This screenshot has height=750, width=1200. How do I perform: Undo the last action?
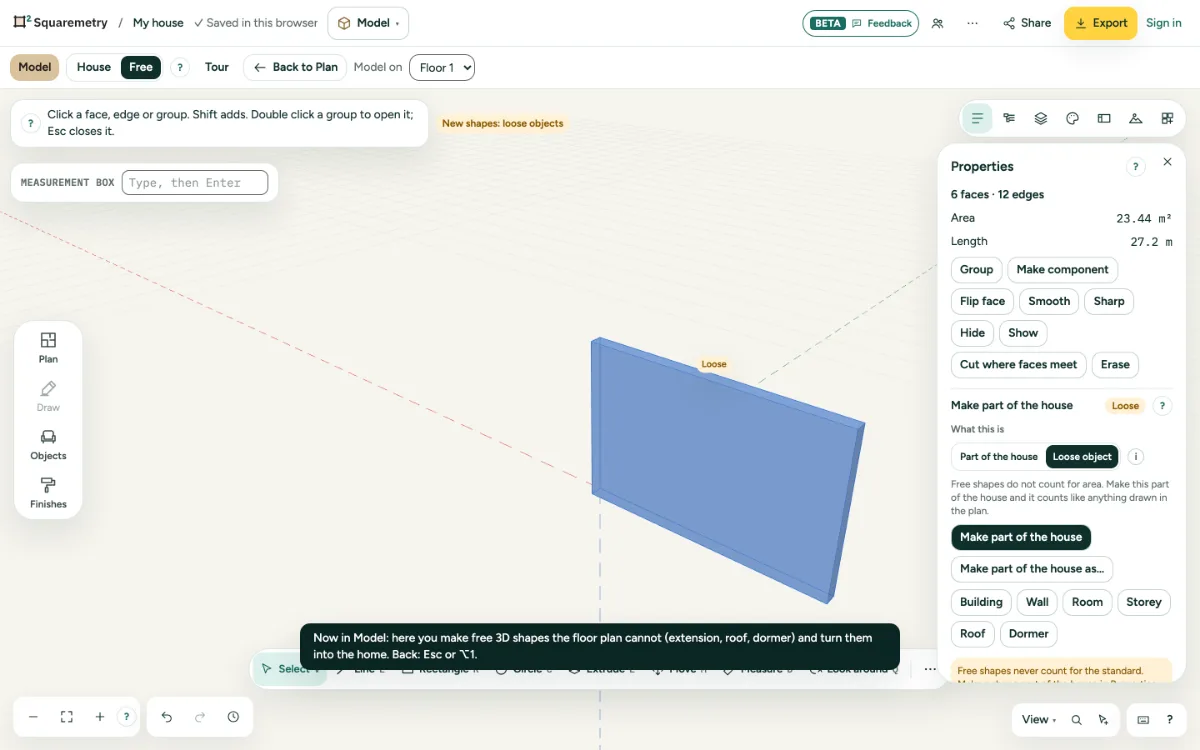pos(167,717)
